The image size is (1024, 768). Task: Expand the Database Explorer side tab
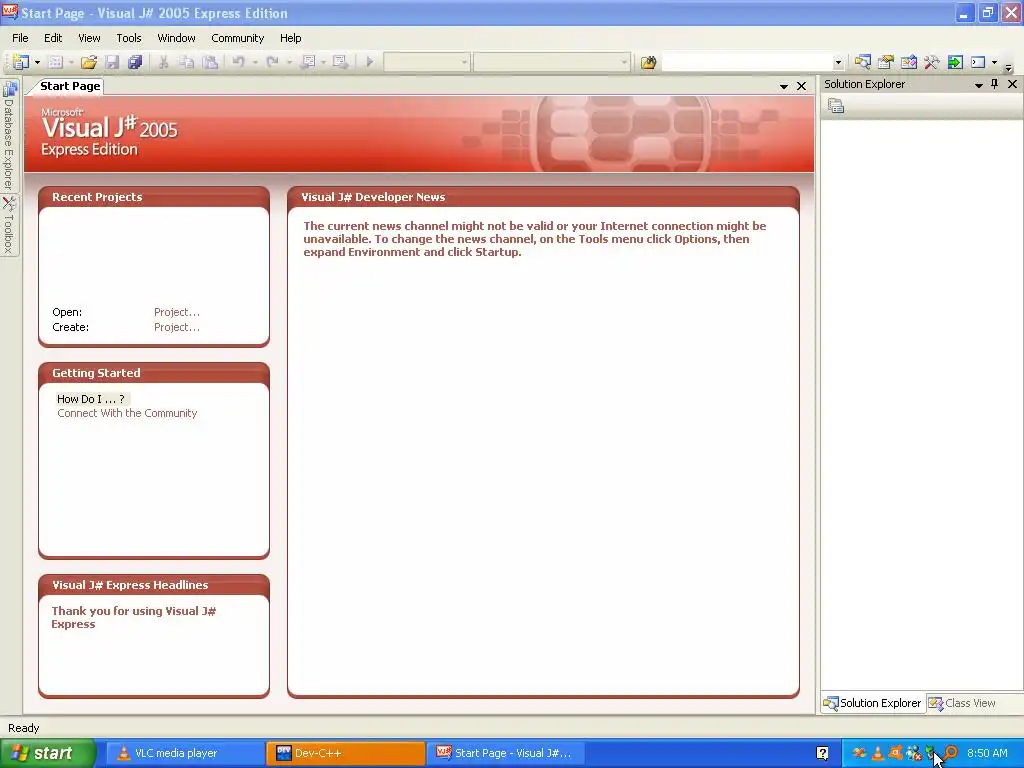pyautogui.click(x=9, y=136)
